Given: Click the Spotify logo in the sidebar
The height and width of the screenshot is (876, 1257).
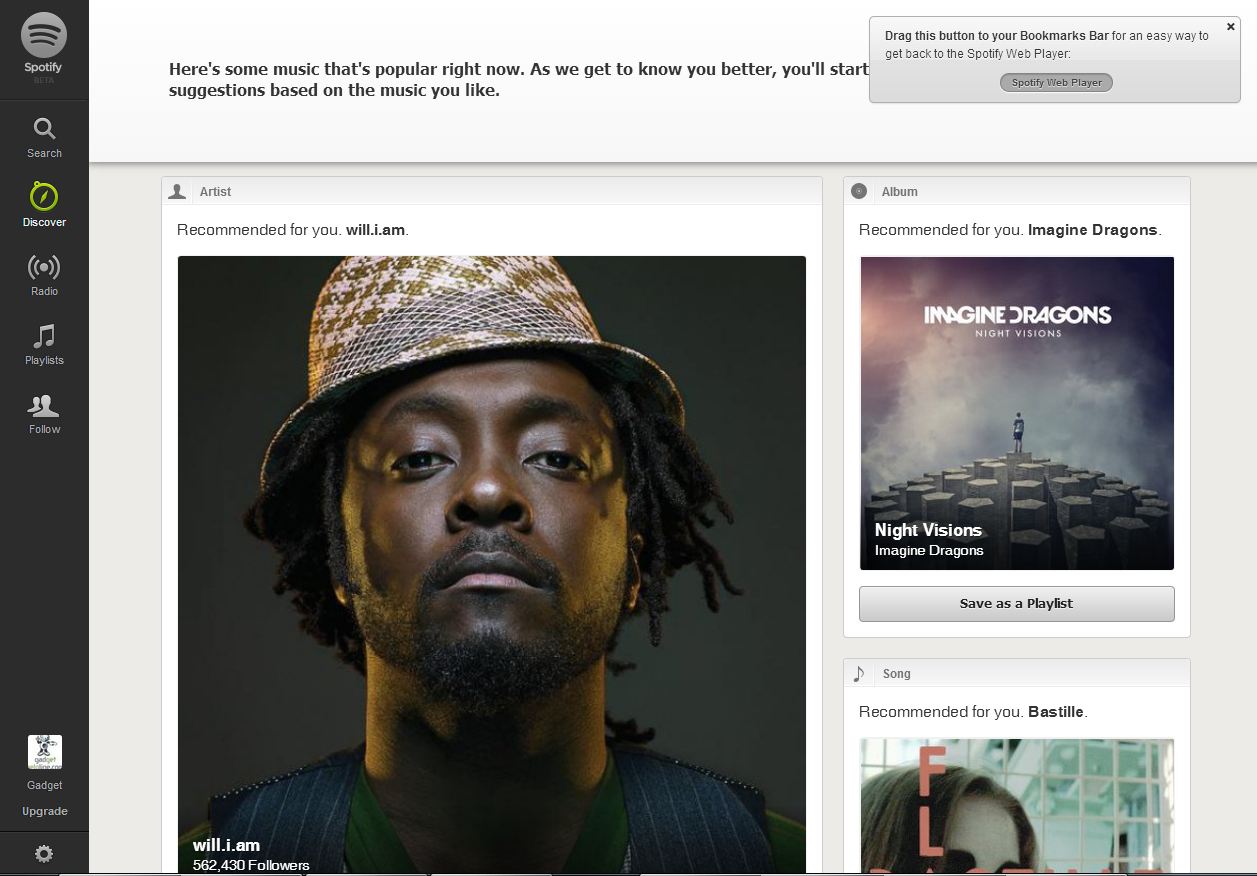Looking at the screenshot, I should [x=44, y=37].
